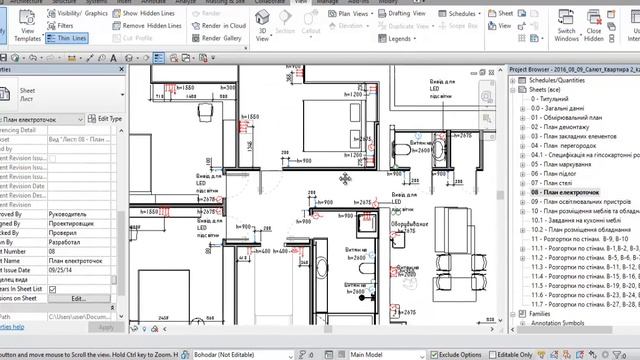Screen dimensions: 640x360
Task: Click design options icon left of Main Model
Action: pyautogui.click(x=329, y=355)
